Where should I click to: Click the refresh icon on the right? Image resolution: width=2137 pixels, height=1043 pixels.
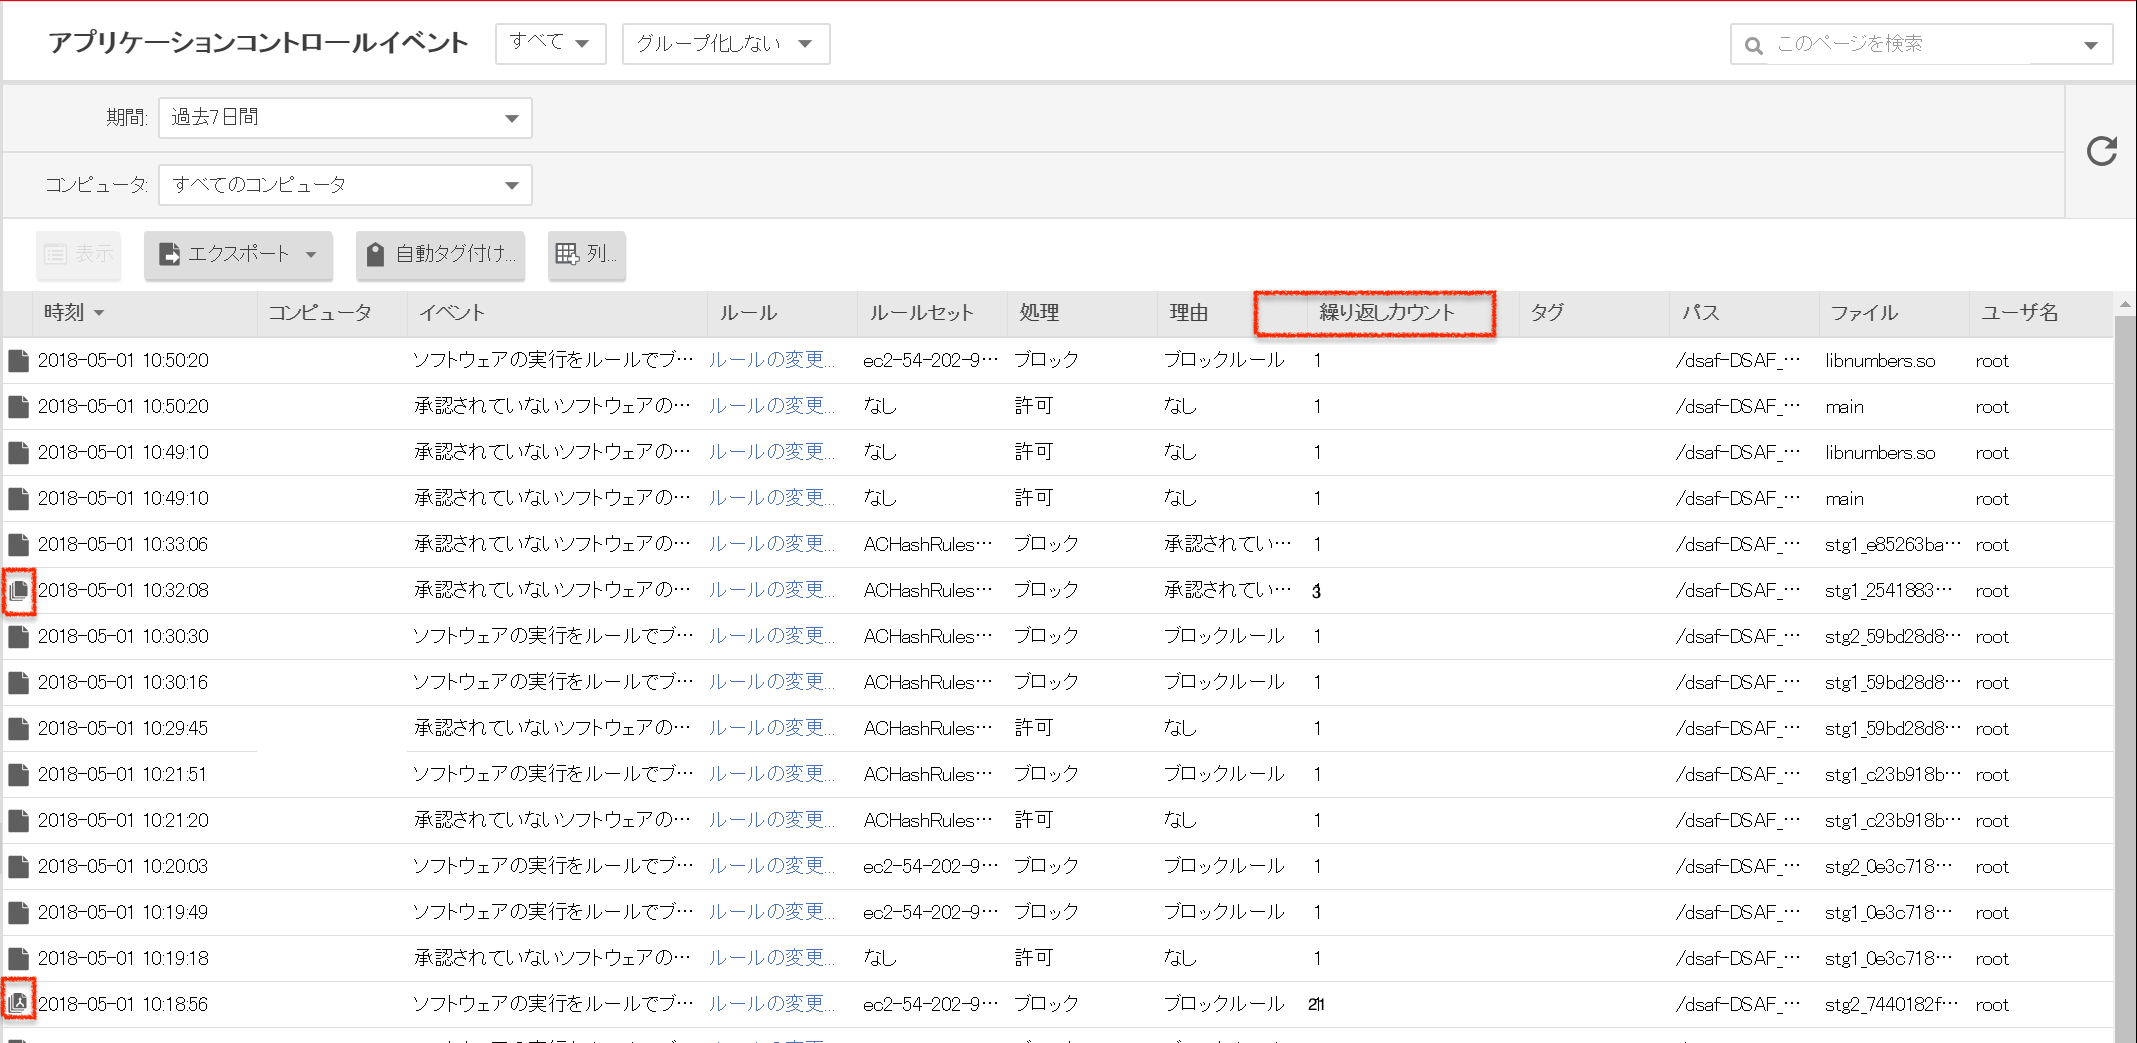click(2101, 151)
